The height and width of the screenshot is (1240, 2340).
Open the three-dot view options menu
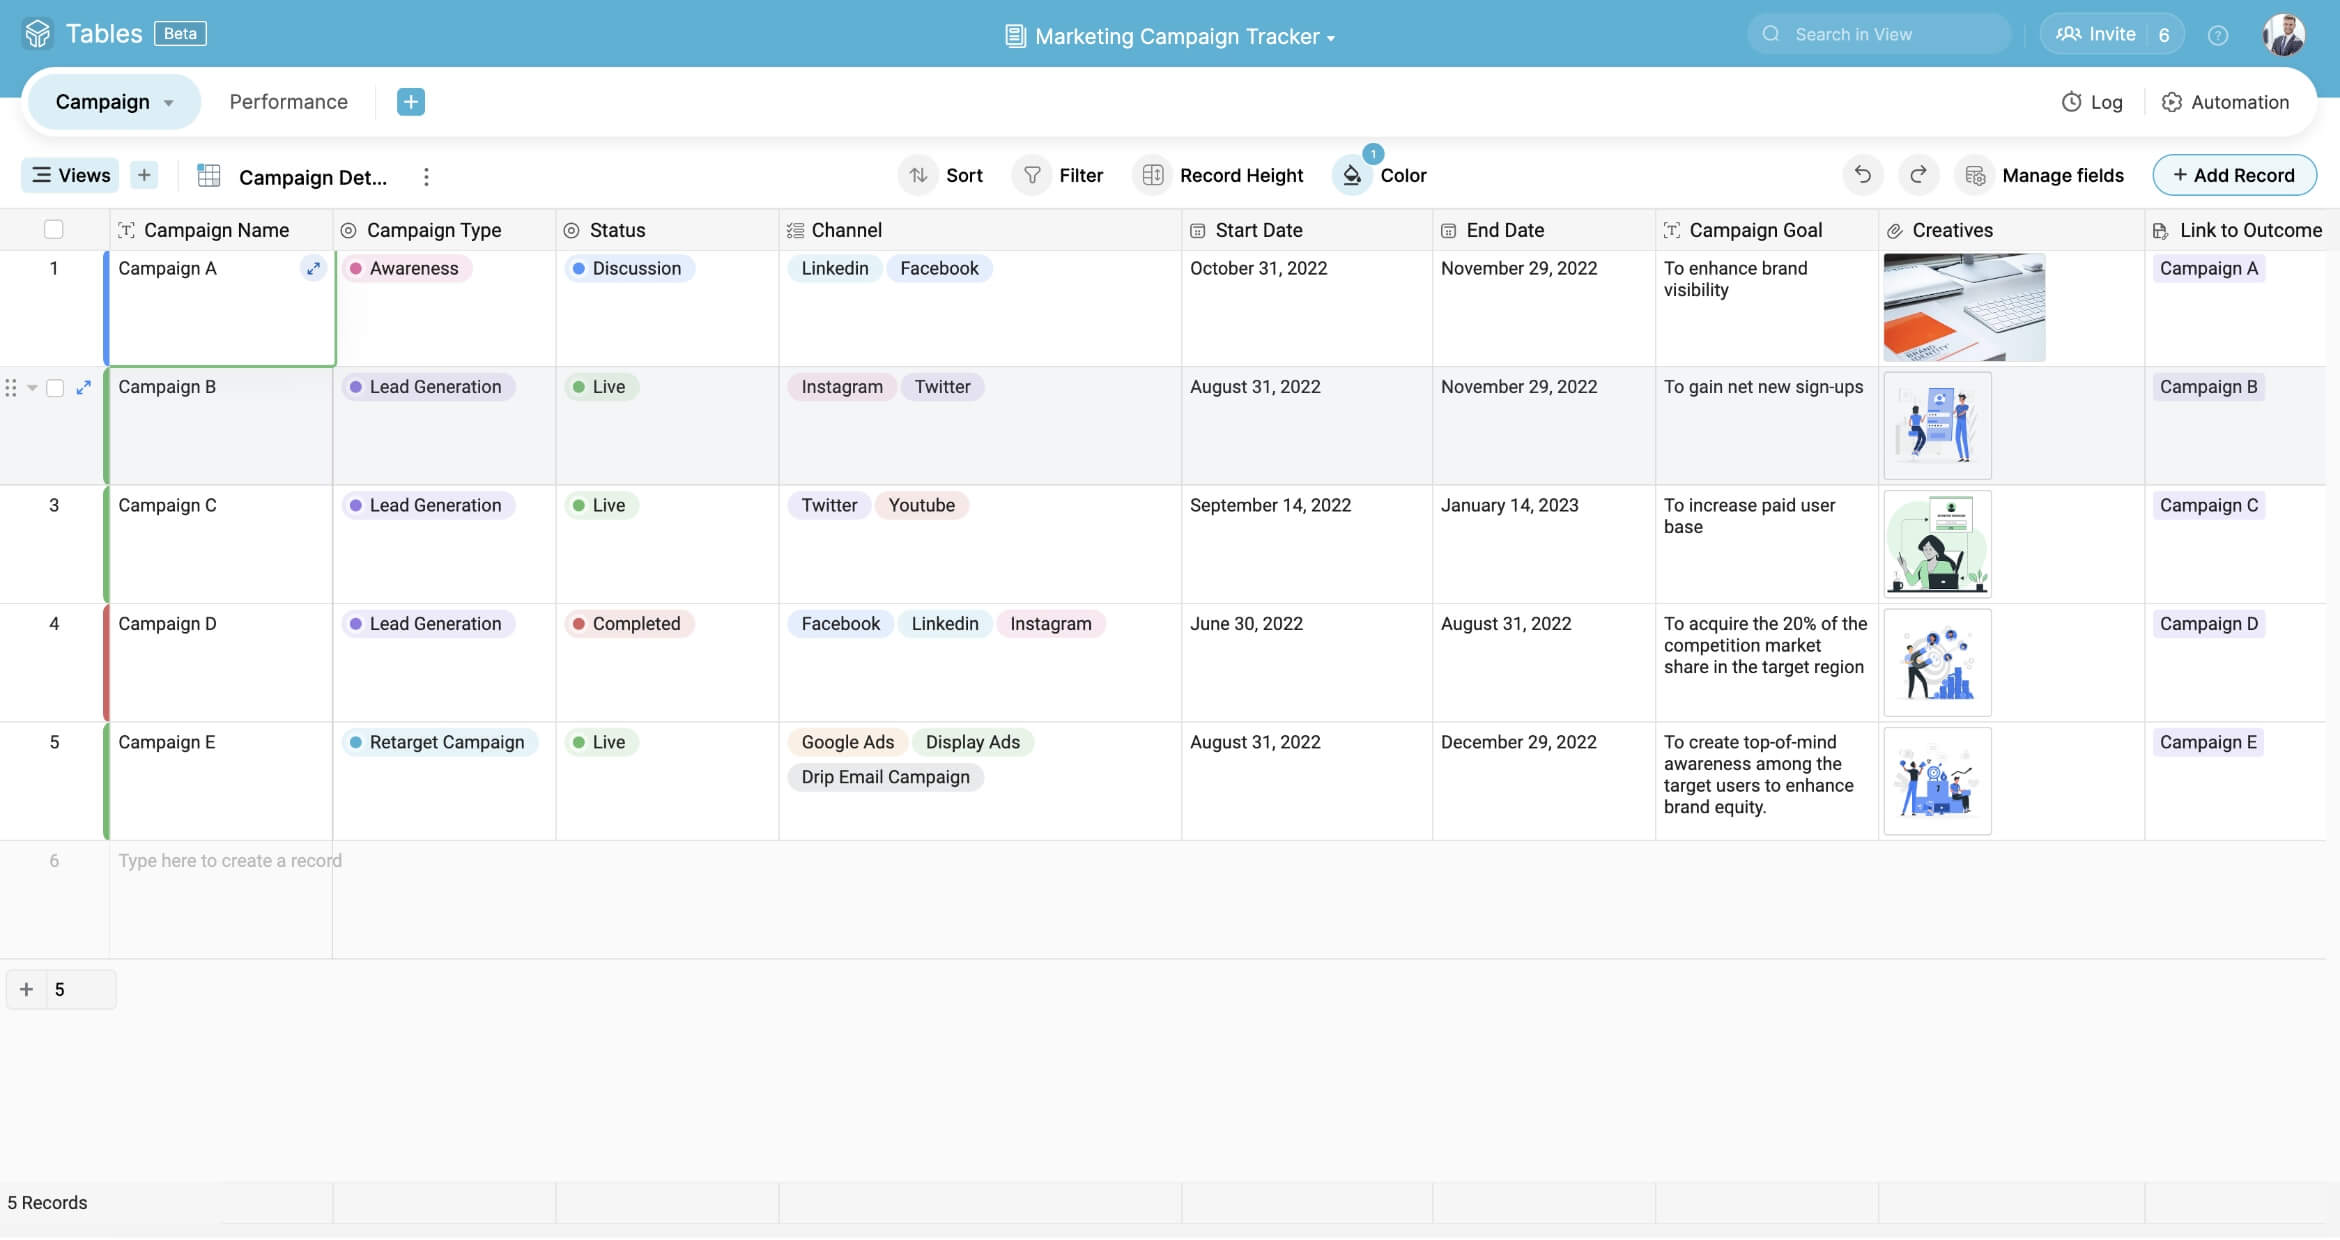[x=426, y=176]
